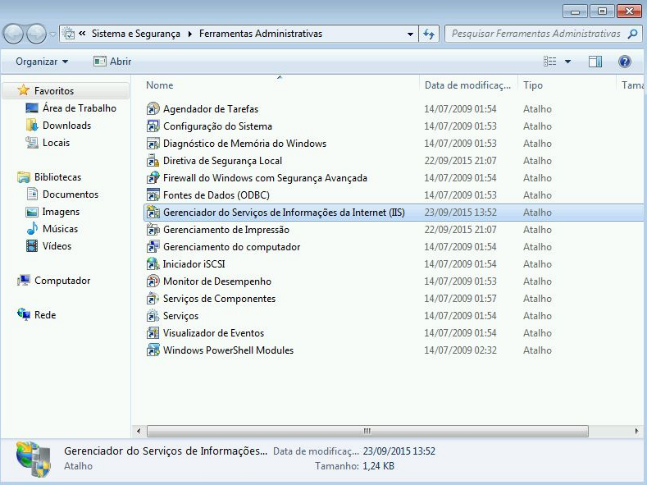Screen dimensions: 647x485
Task: Click date 22/09/2015 21:07 of Diretiva row
Action: (x=460, y=161)
